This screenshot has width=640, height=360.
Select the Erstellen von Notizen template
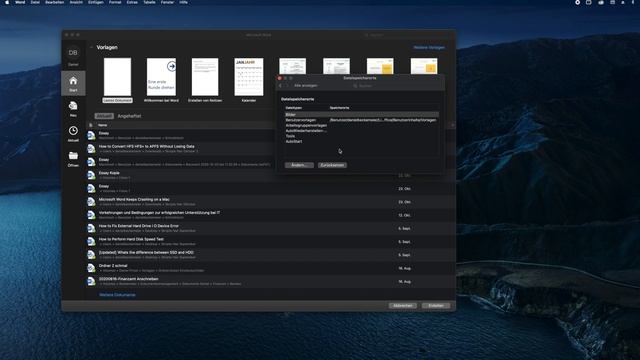[205, 80]
